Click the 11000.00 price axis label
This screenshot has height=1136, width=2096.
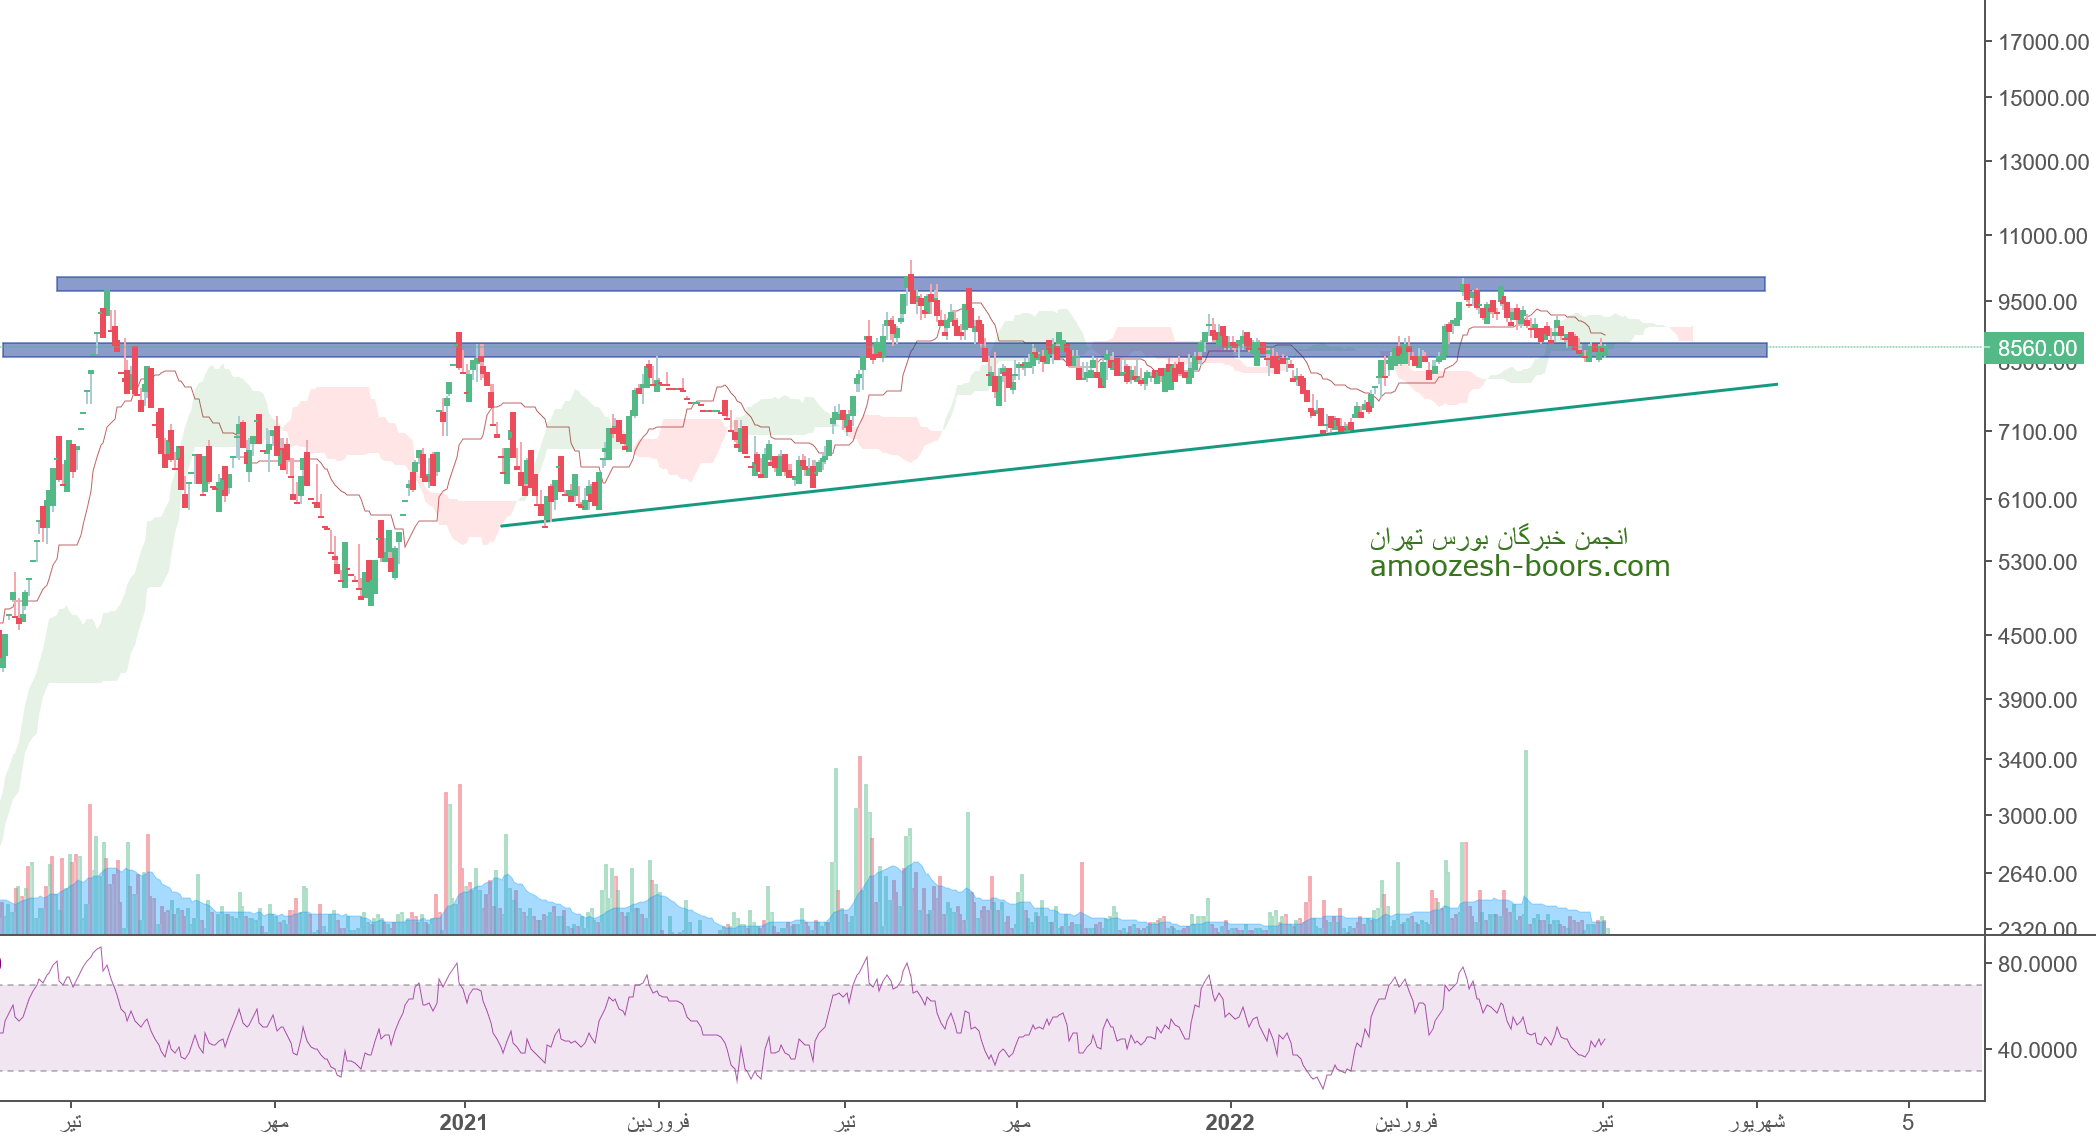(2043, 237)
